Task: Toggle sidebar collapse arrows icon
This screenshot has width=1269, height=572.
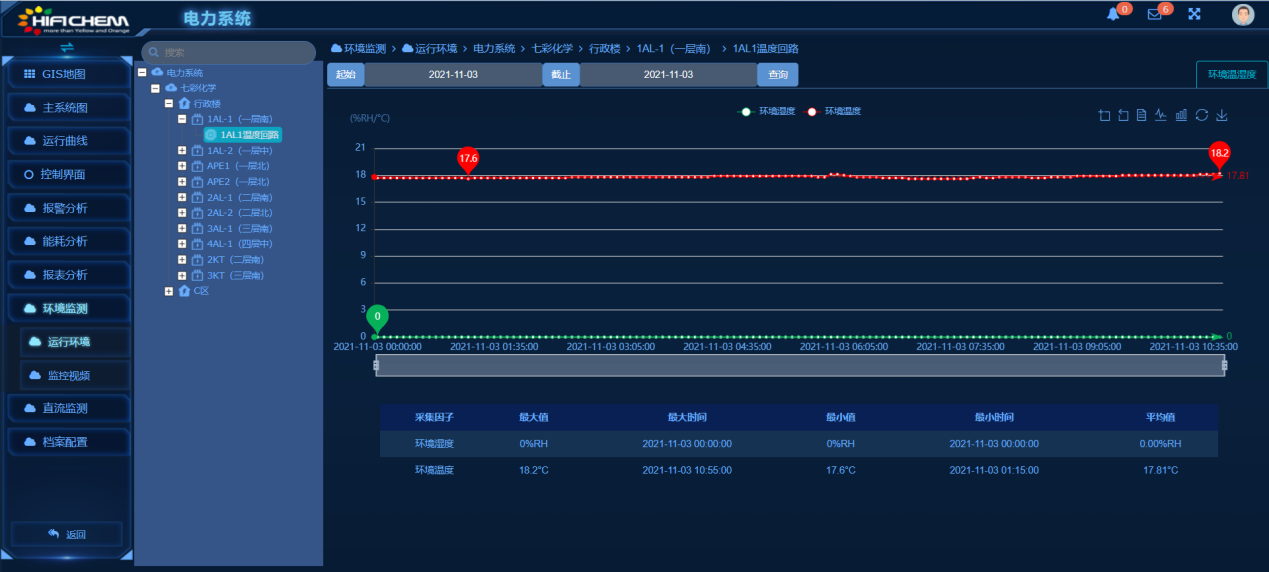Action: pyautogui.click(x=67, y=47)
